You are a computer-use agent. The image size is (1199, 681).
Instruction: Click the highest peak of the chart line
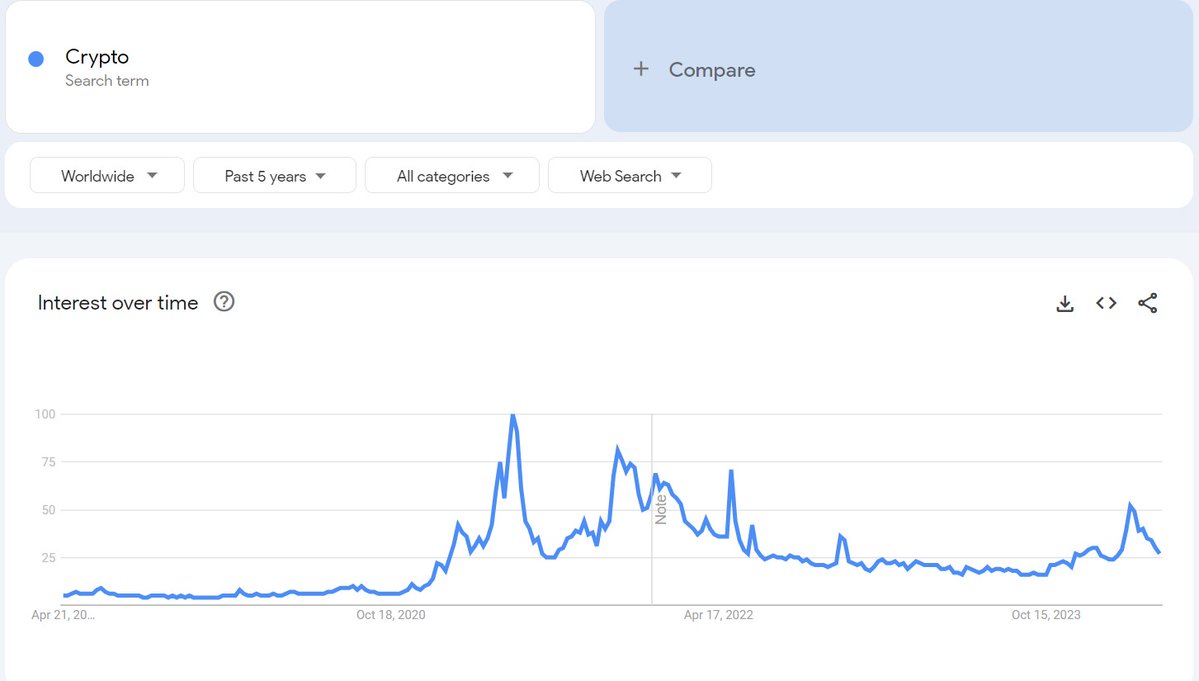pos(513,415)
